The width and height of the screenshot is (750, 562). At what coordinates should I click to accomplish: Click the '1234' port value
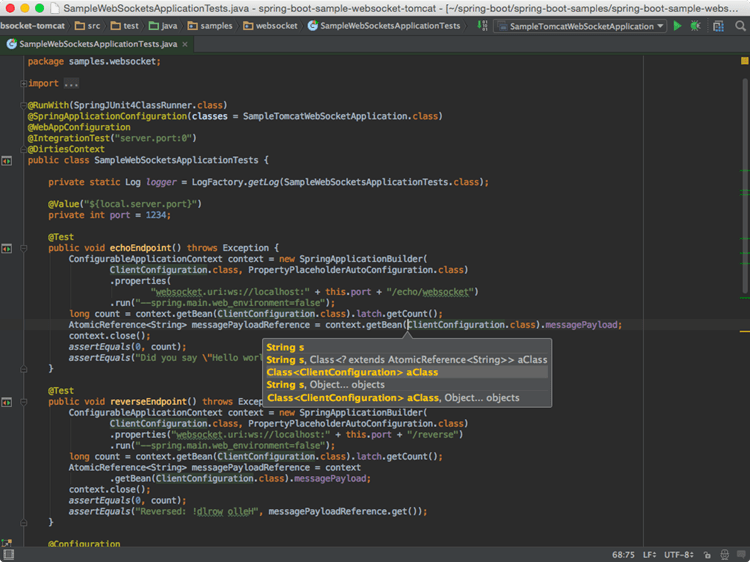156,215
